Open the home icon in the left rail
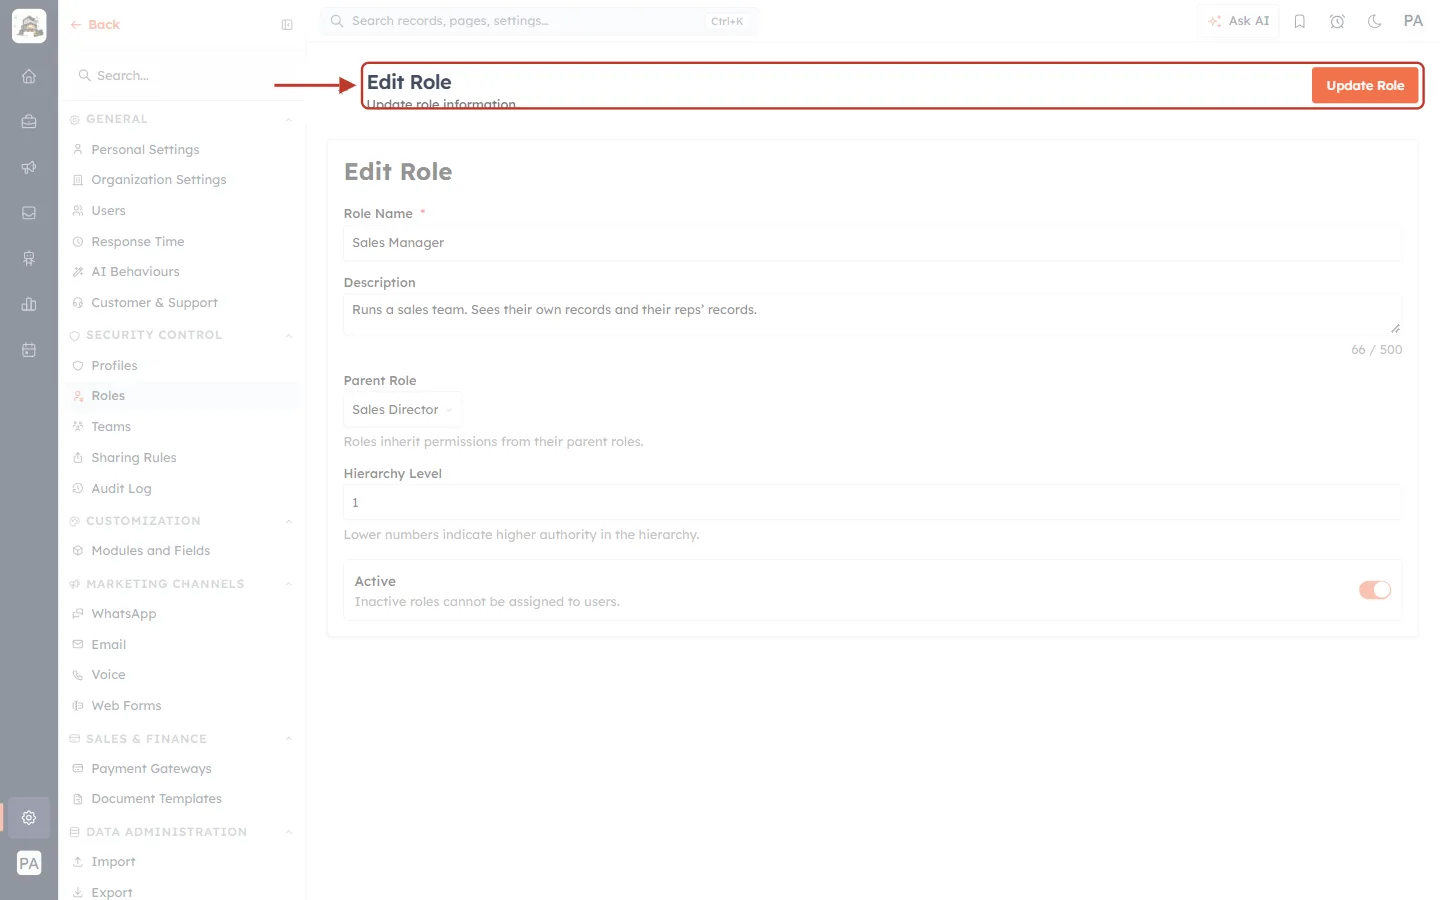Viewport: 1440px width, 900px height. click(x=29, y=76)
